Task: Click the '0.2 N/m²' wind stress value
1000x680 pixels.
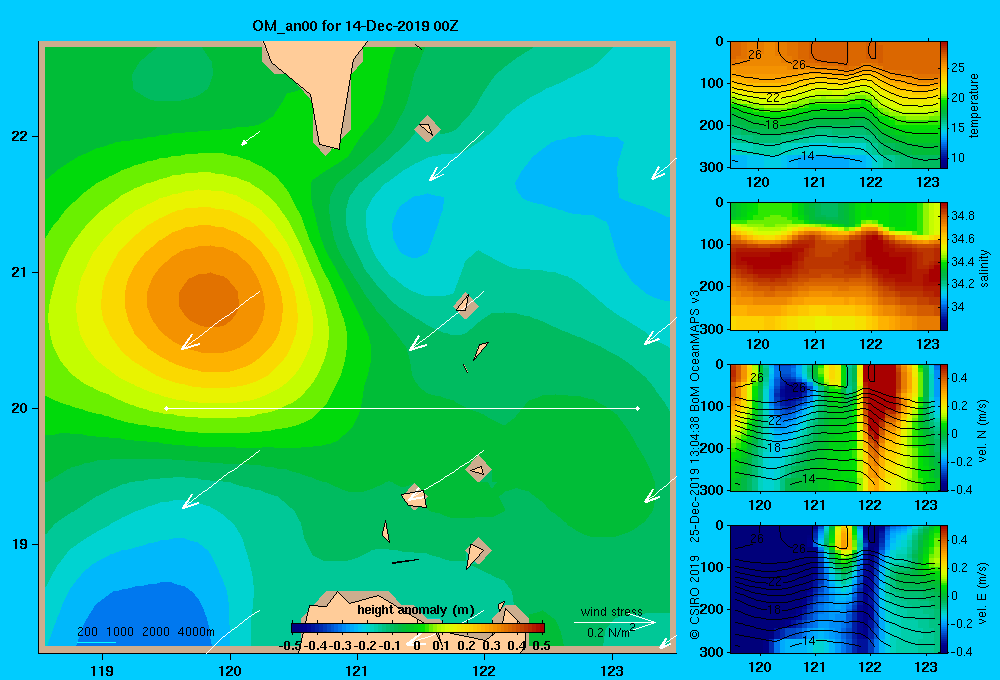Action: coord(611,632)
